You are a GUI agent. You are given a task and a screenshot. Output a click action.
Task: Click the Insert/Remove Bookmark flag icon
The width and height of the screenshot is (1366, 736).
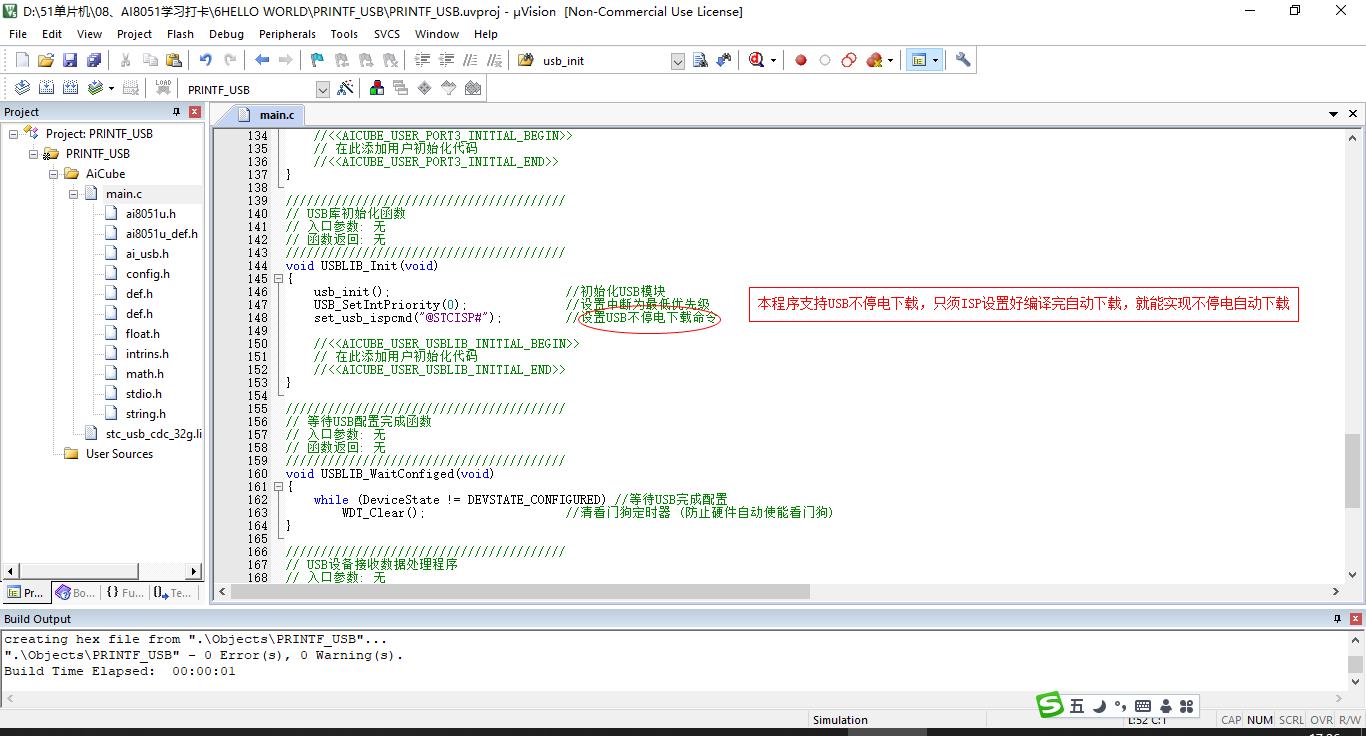coord(317,60)
